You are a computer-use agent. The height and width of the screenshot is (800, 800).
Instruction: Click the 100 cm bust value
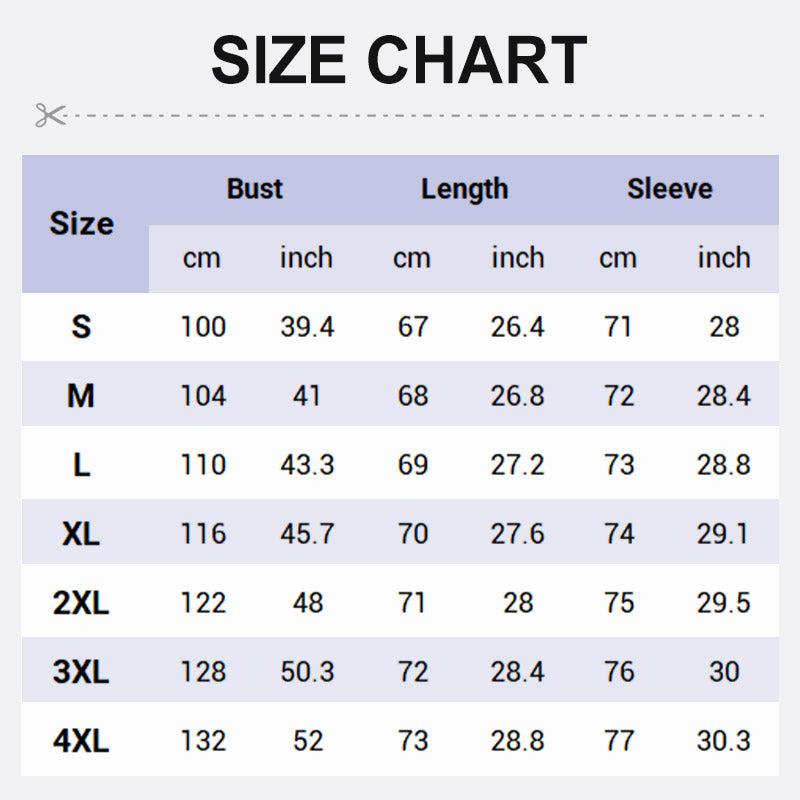tap(203, 327)
